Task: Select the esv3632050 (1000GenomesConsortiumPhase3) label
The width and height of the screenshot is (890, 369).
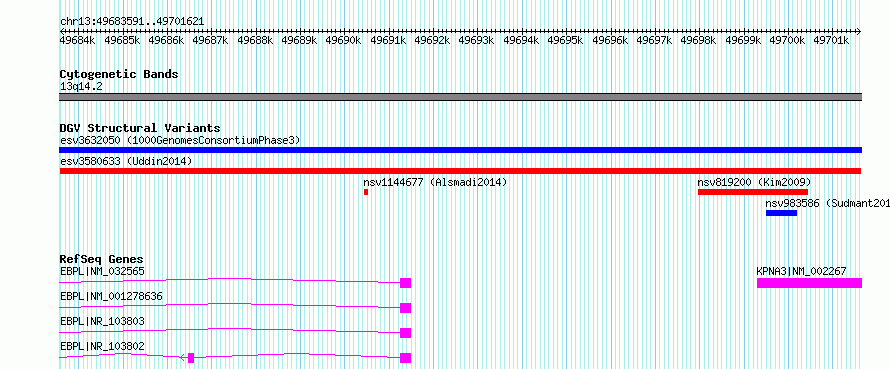Action: click(x=180, y=140)
